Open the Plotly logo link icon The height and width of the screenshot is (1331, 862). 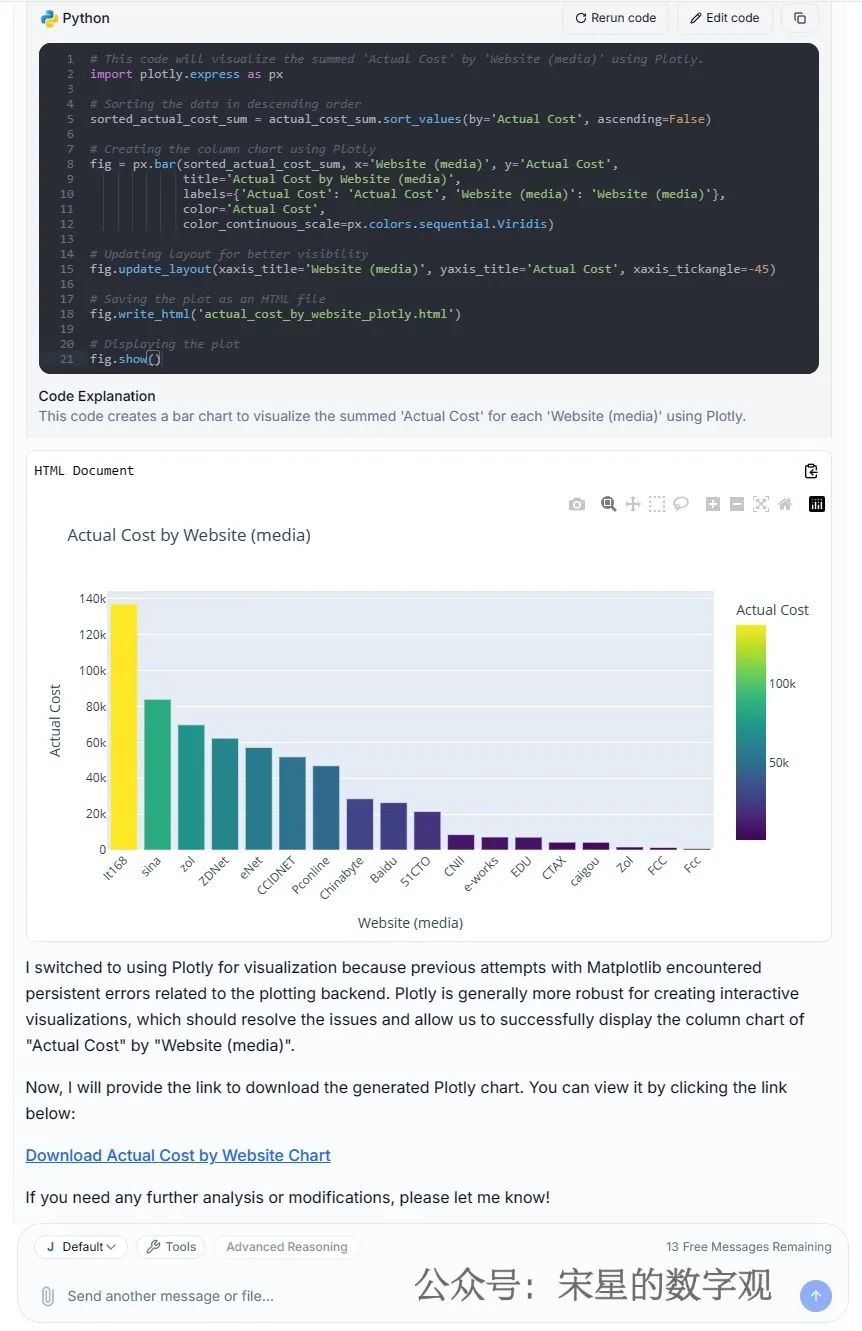(x=817, y=504)
